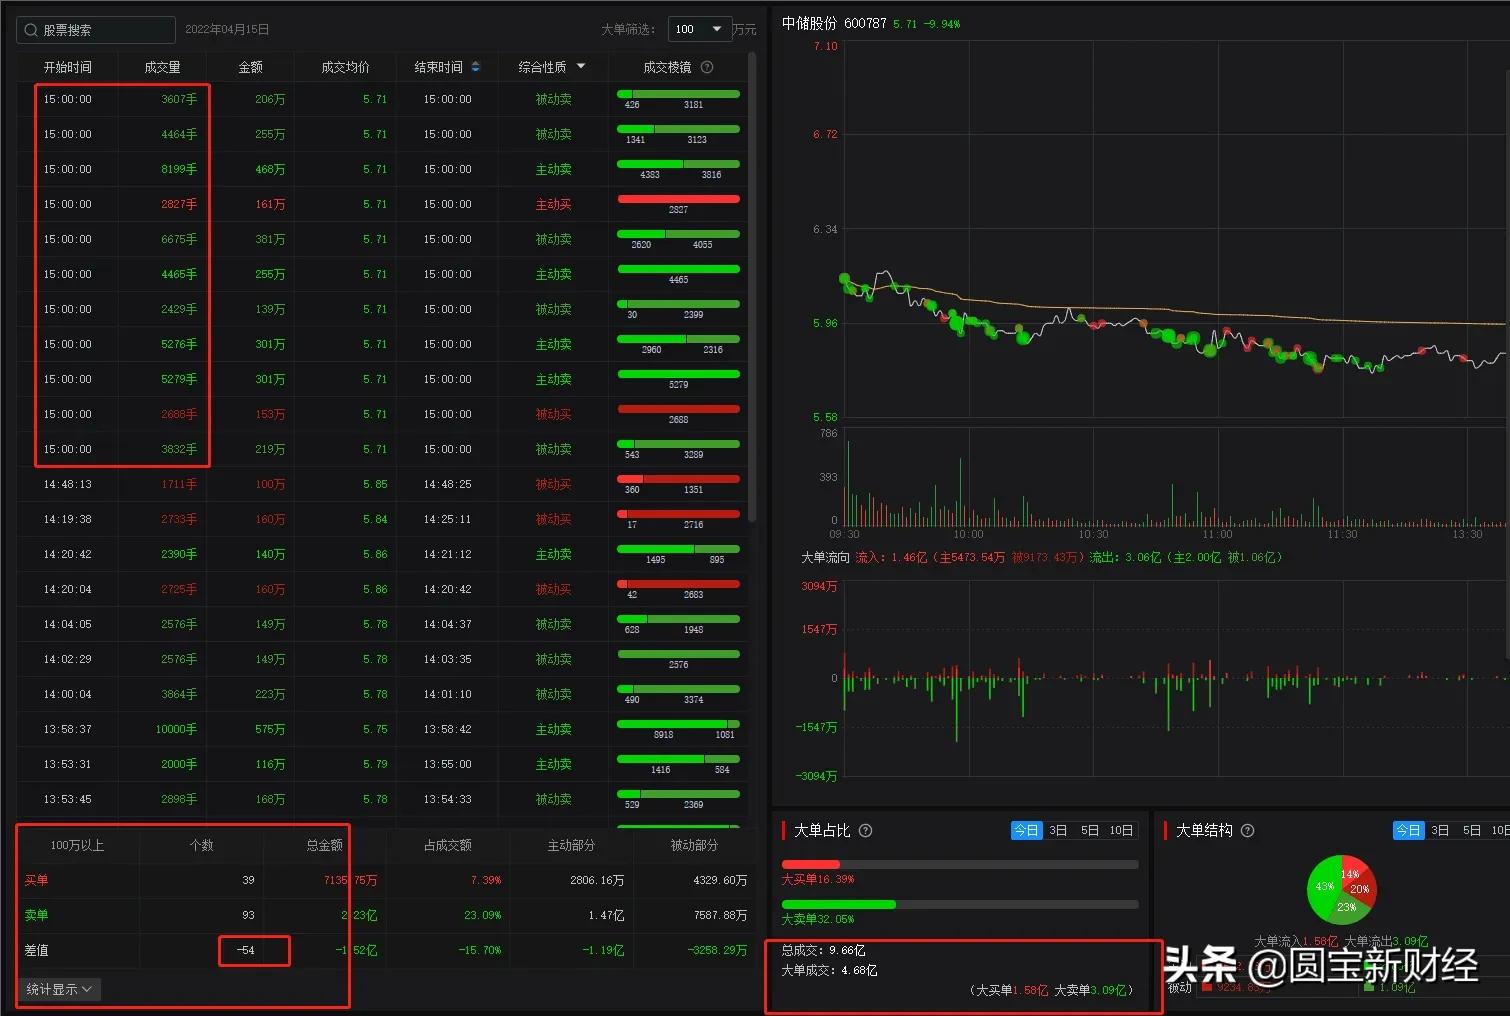
Task: Click the 7587.88万 passive sell value
Action: pos(720,915)
